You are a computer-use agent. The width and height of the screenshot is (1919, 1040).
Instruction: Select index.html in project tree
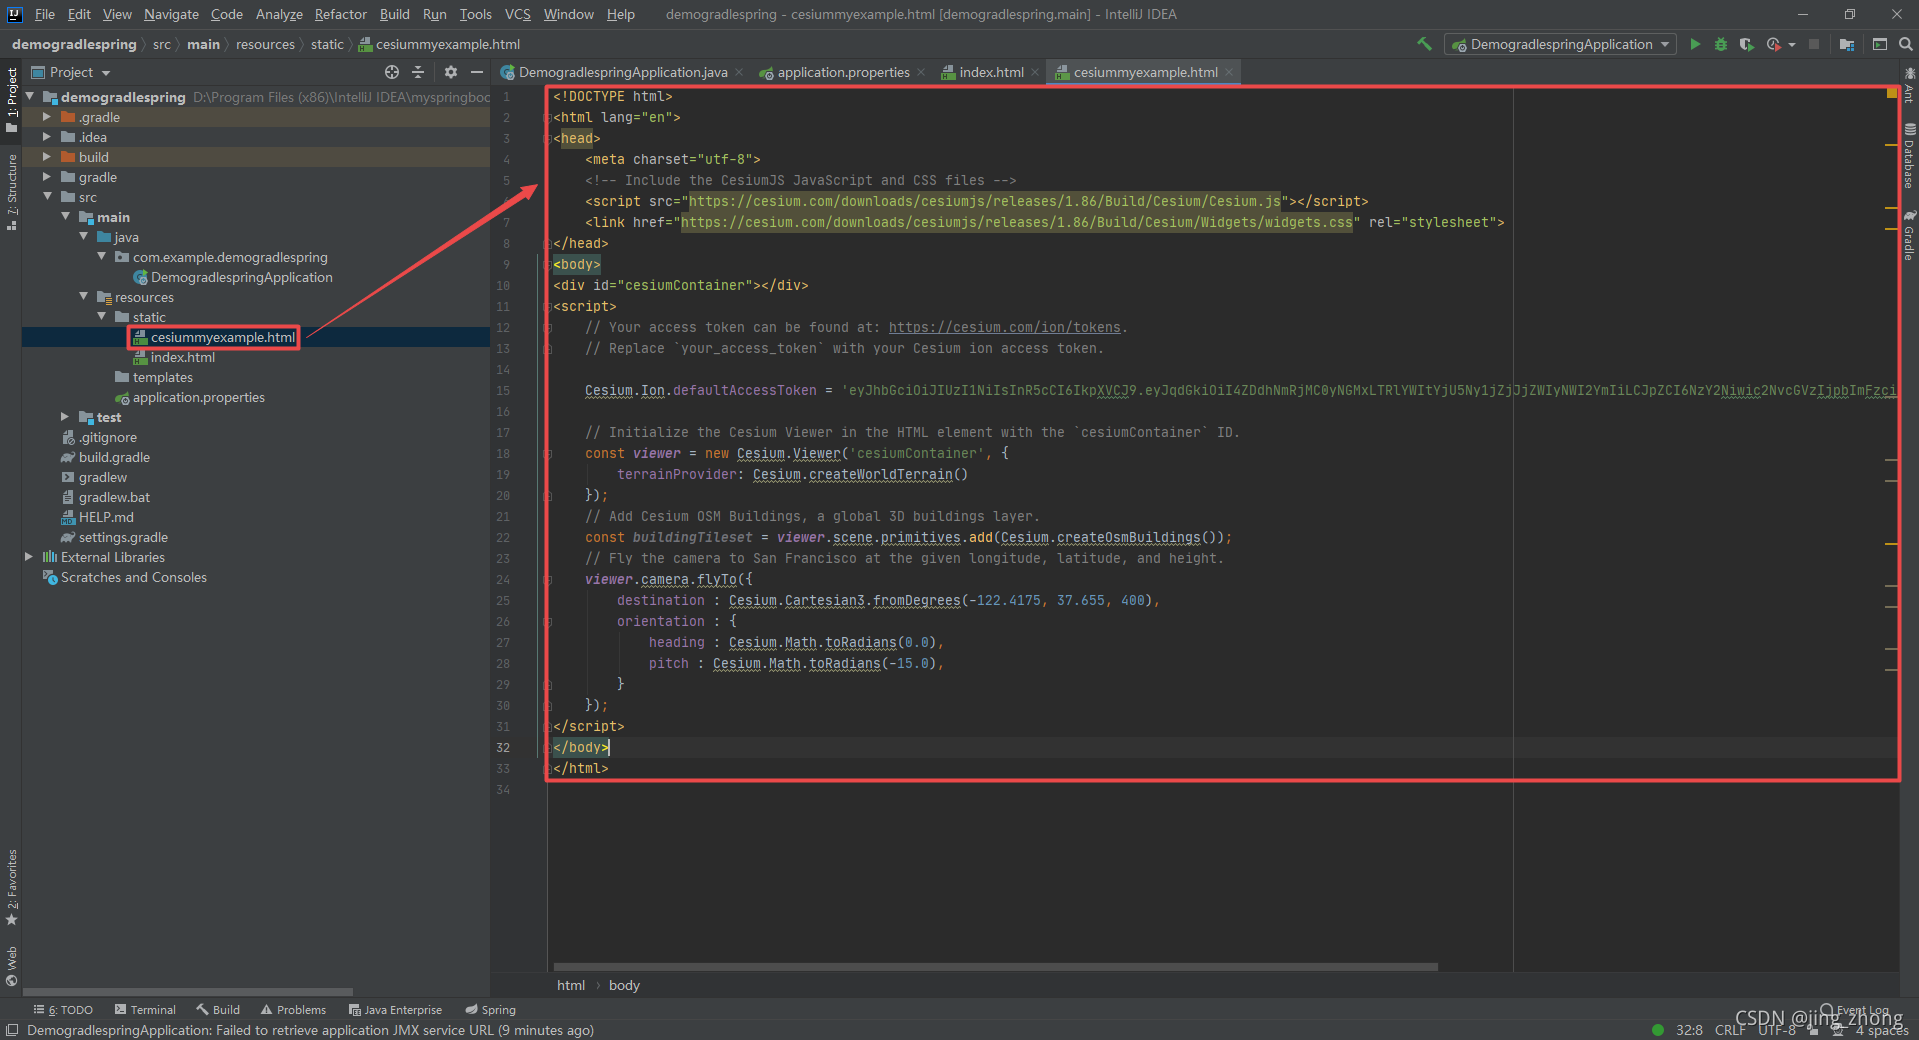pos(182,357)
